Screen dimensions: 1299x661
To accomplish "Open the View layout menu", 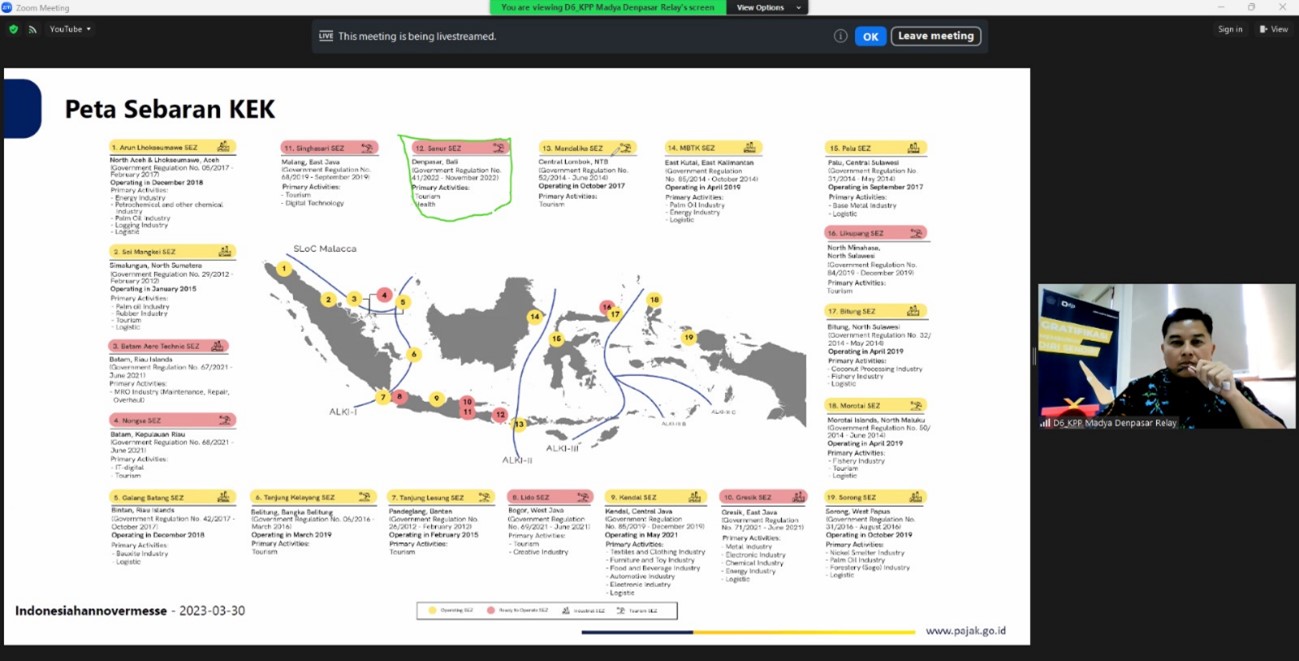I will (1273, 29).
